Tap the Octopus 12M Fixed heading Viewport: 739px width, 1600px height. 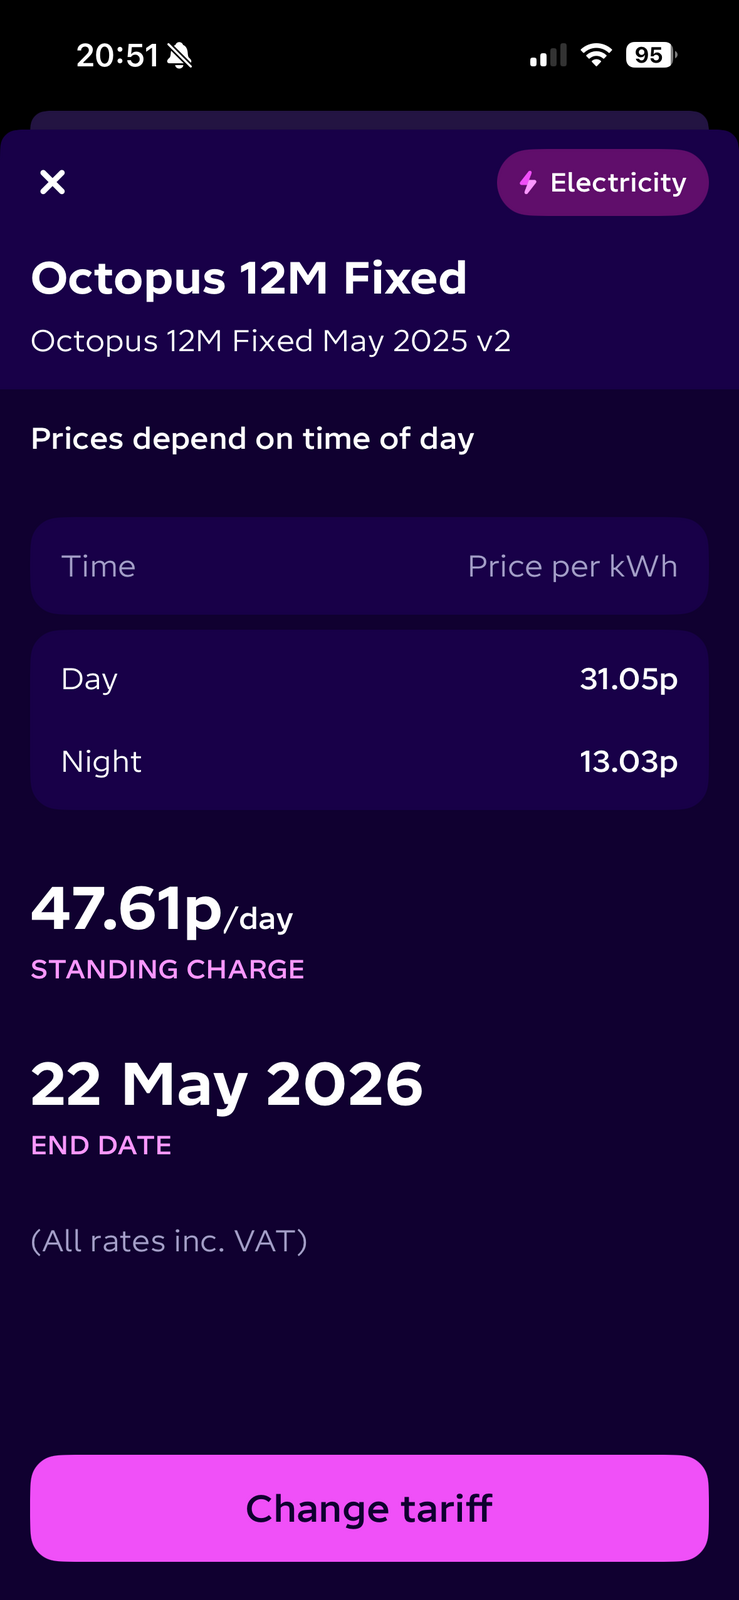click(249, 278)
